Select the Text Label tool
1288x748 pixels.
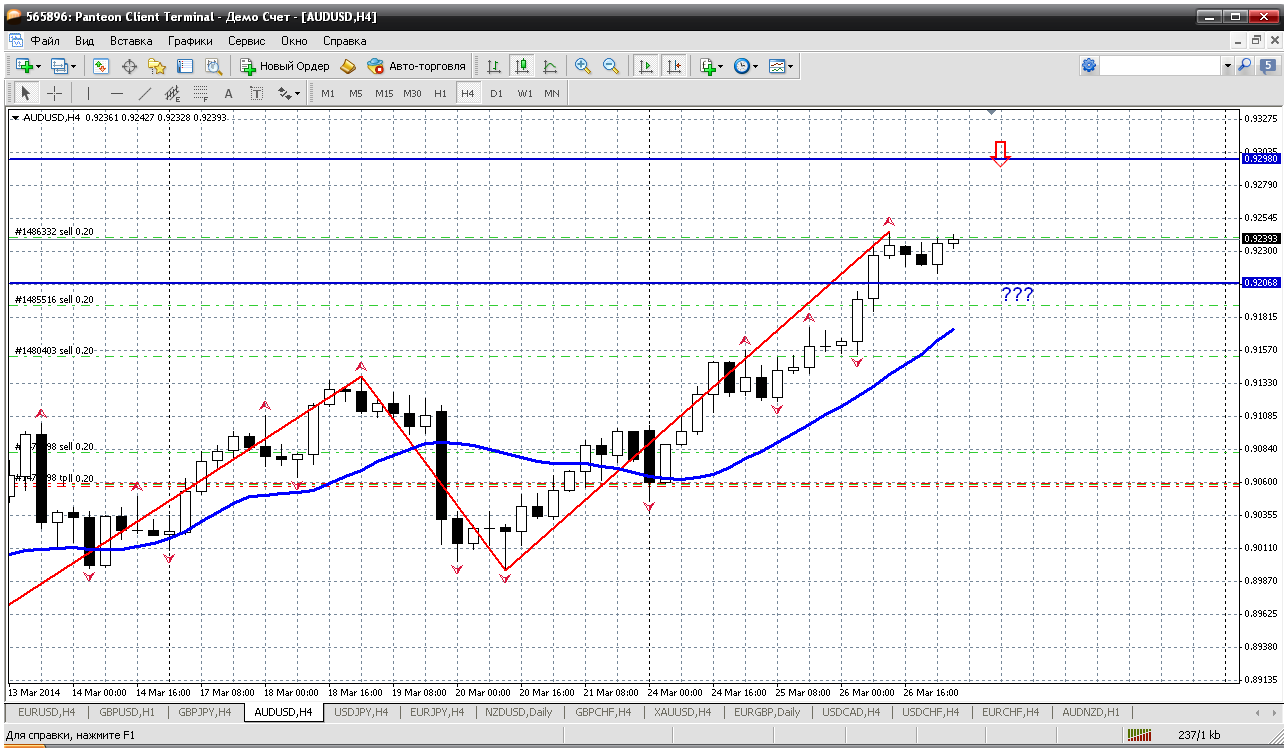point(256,93)
